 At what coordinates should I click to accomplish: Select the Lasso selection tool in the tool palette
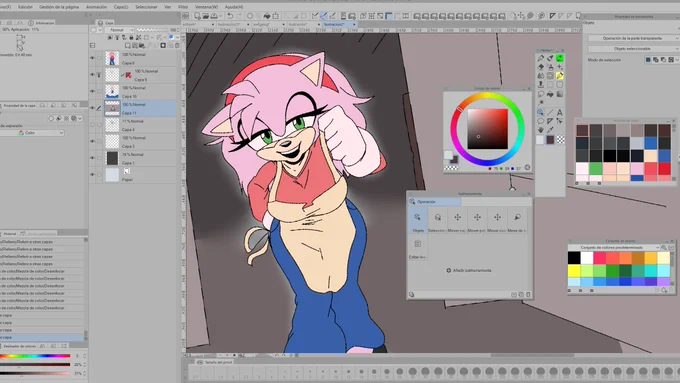coord(541,94)
